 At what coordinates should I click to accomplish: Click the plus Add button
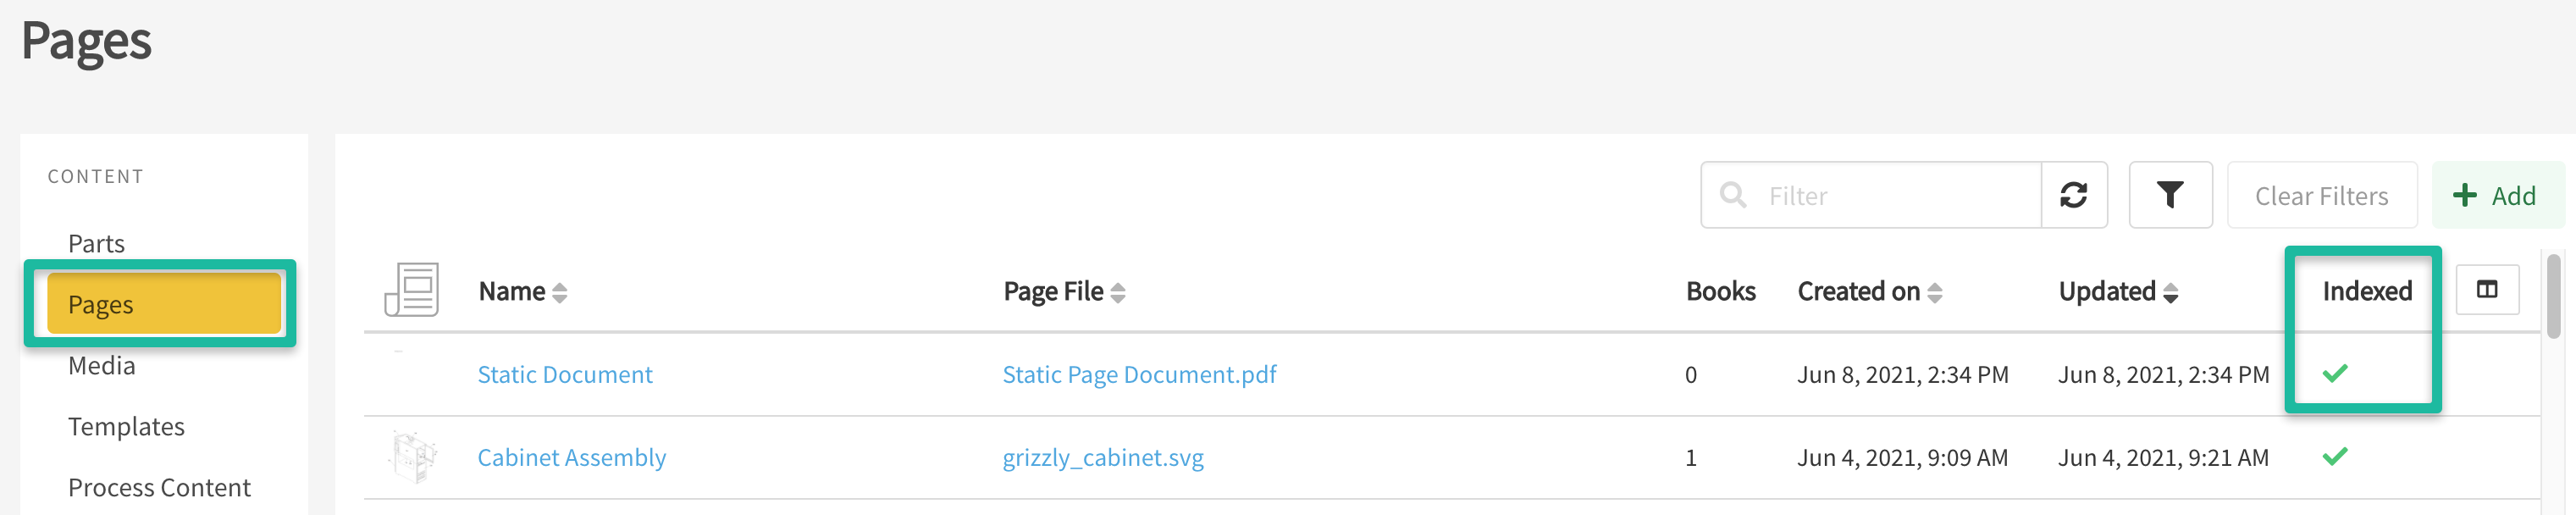(2496, 195)
